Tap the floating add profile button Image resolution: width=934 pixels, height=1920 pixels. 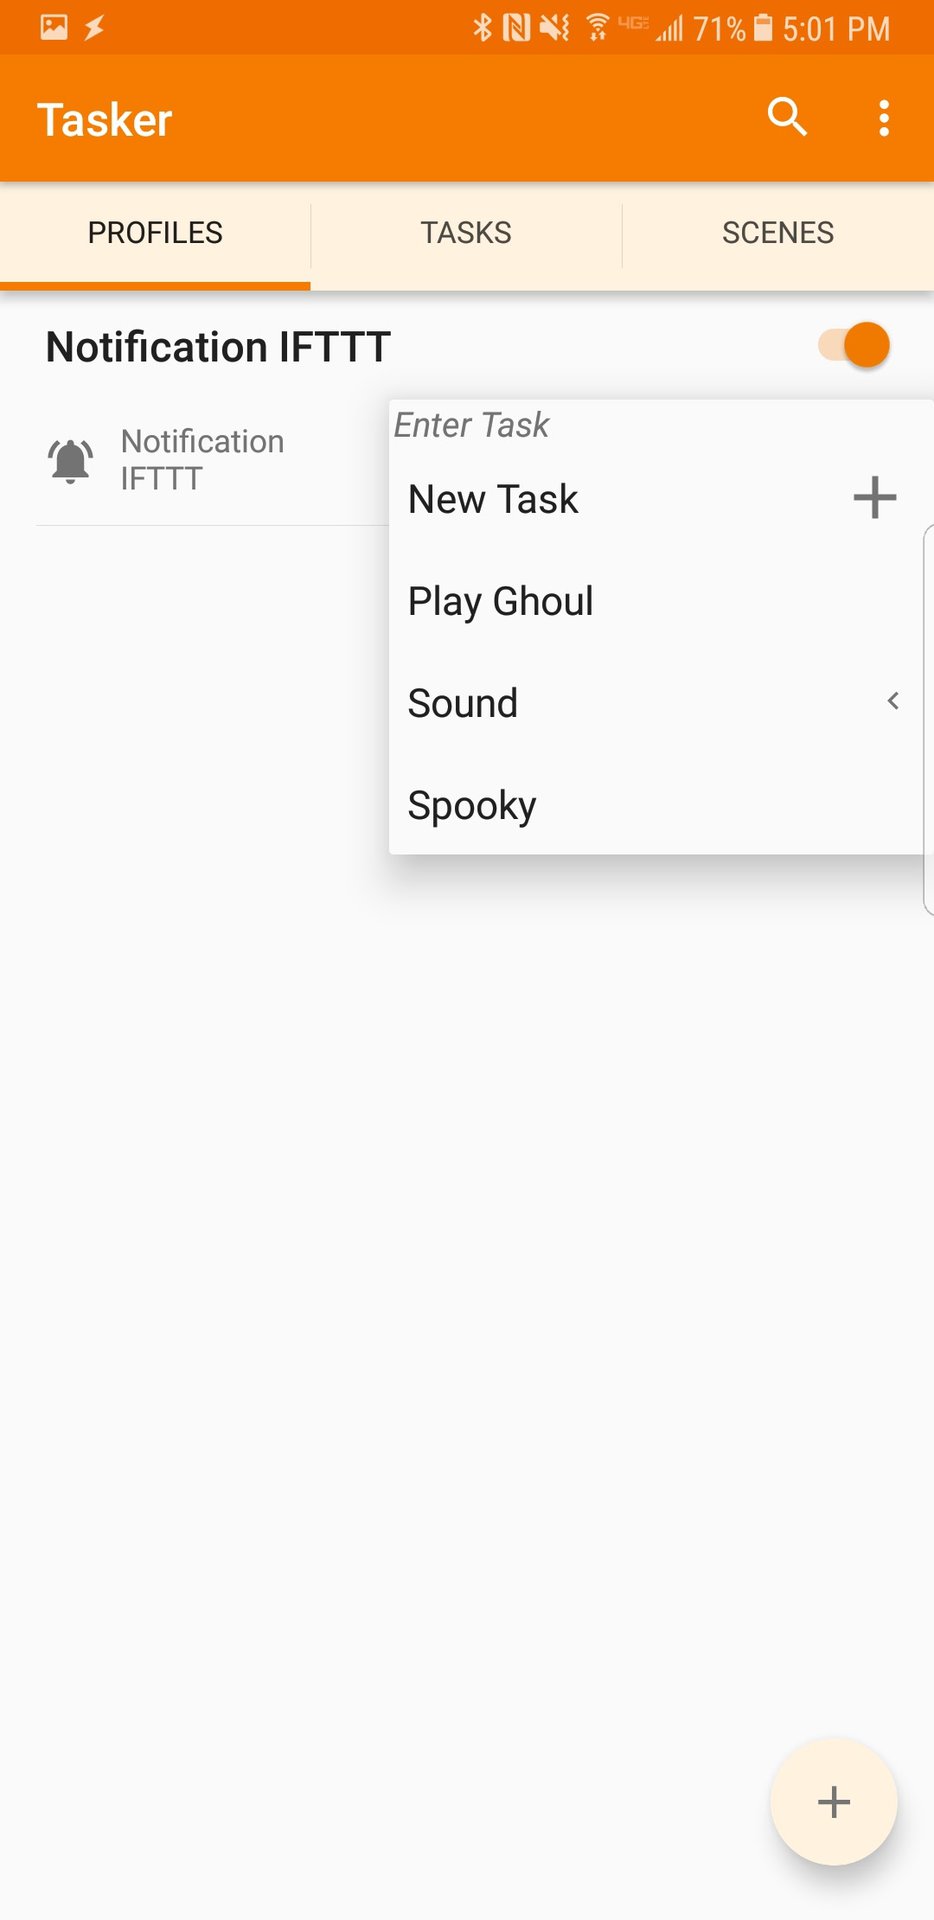[833, 1801]
